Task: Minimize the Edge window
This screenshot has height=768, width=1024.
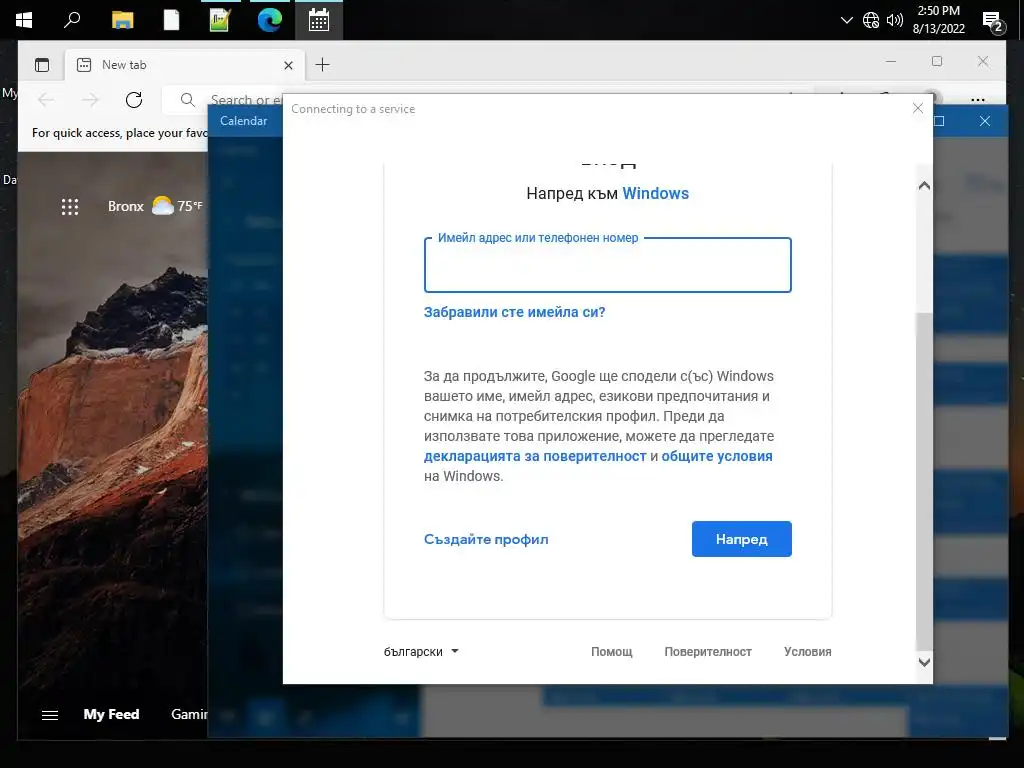Action: click(891, 61)
